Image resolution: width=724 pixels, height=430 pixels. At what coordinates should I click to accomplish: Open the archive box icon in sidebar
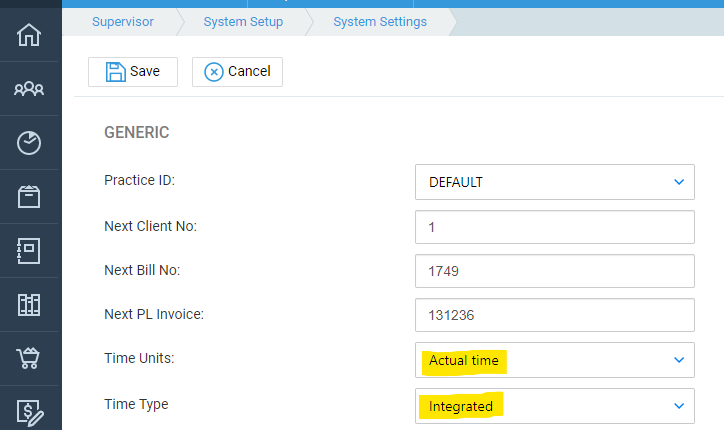[29, 197]
